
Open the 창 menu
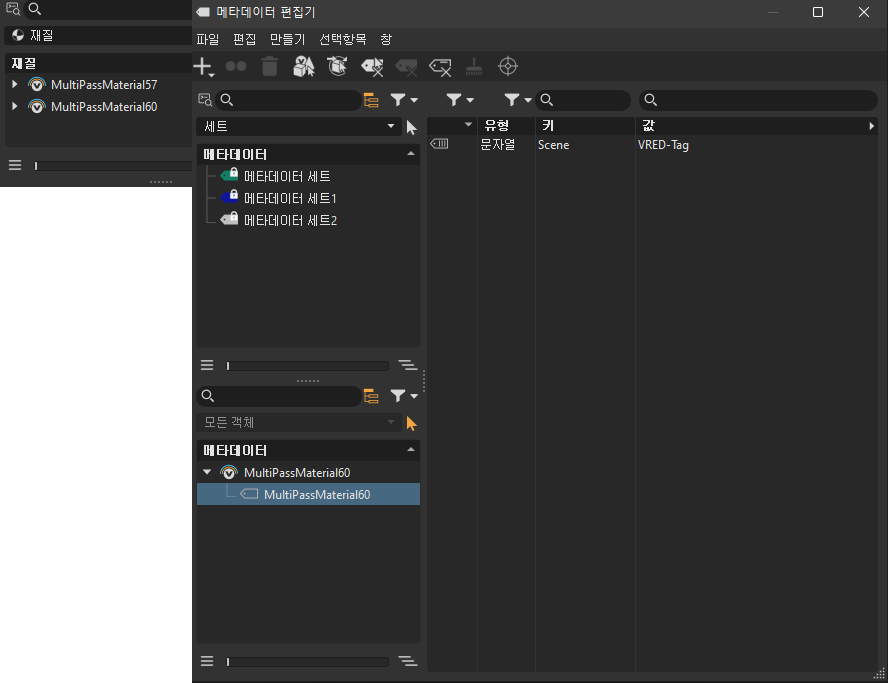coord(386,39)
